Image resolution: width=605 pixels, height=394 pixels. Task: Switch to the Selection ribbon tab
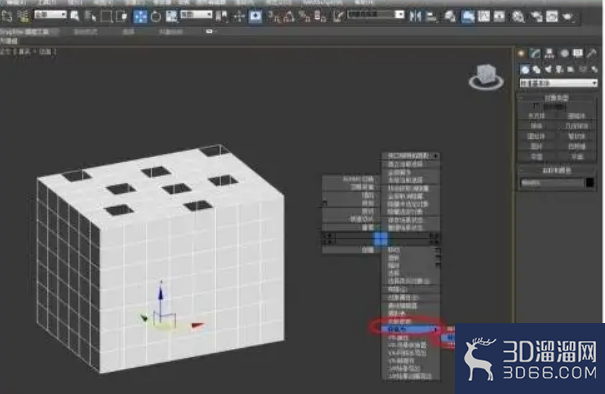coord(128,32)
